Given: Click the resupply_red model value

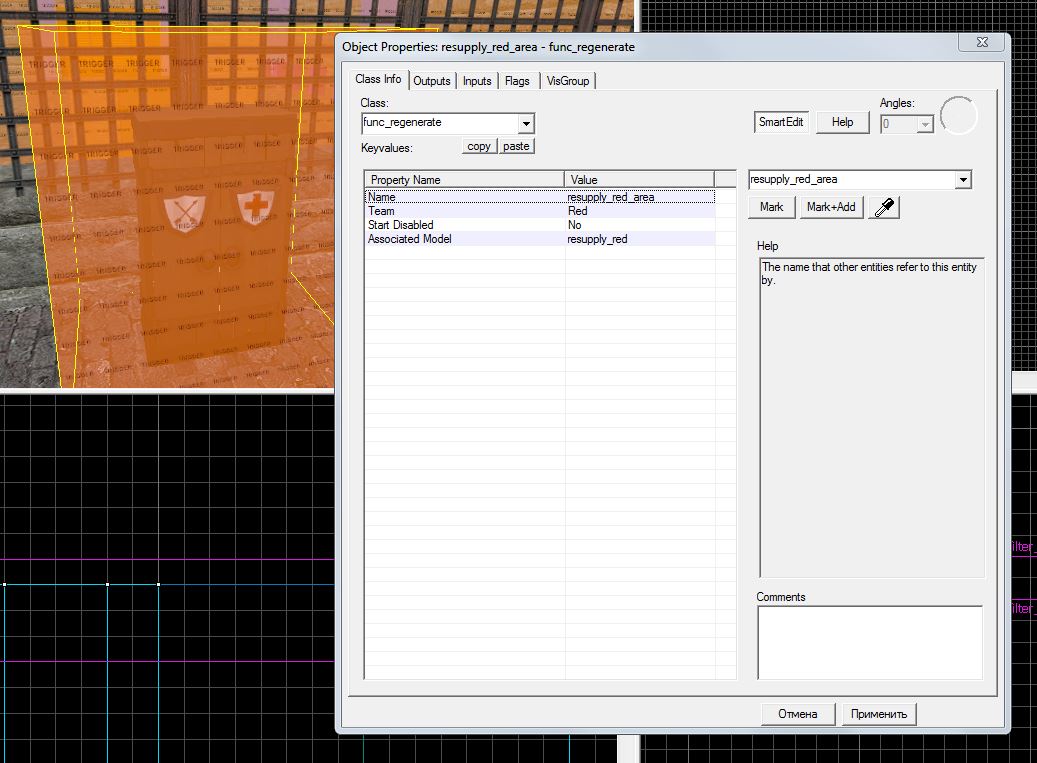Looking at the screenshot, I should pos(597,239).
